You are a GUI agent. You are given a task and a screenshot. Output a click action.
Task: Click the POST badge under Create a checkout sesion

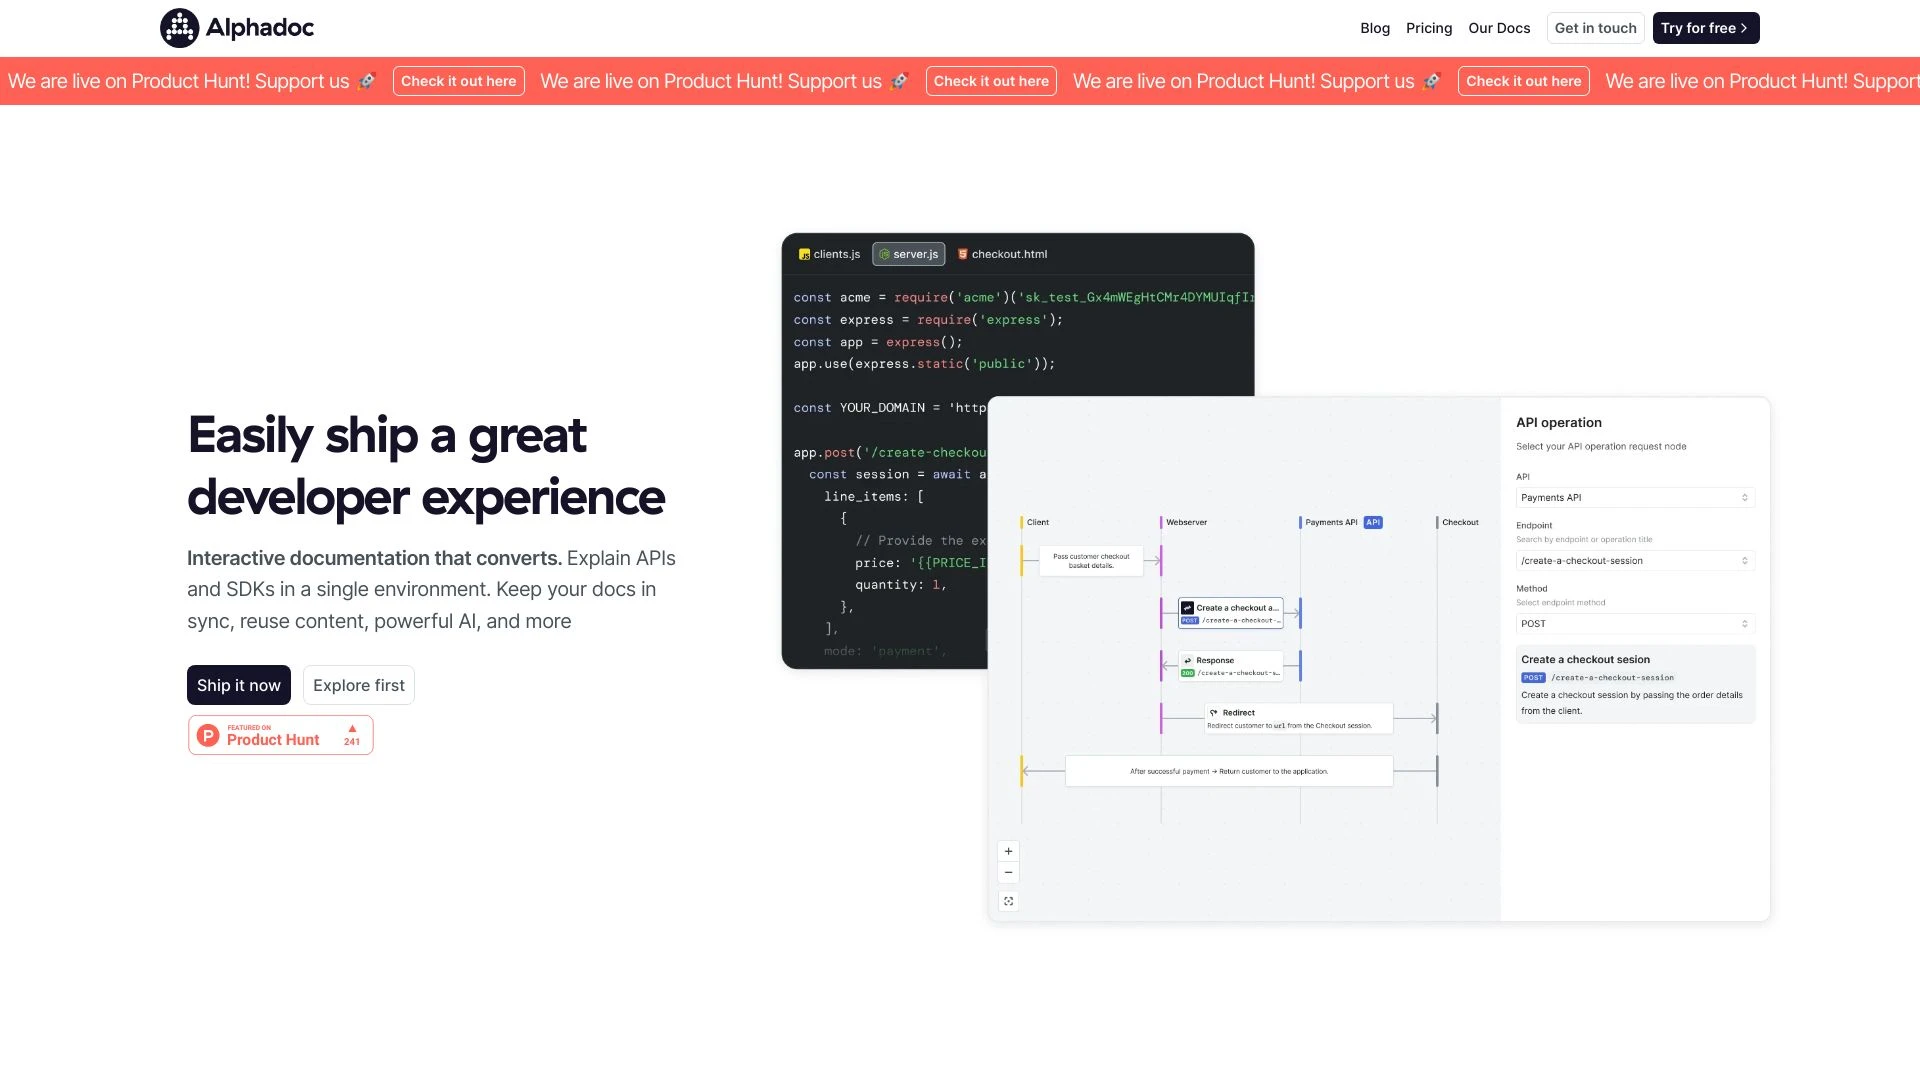tap(1532, 677)
